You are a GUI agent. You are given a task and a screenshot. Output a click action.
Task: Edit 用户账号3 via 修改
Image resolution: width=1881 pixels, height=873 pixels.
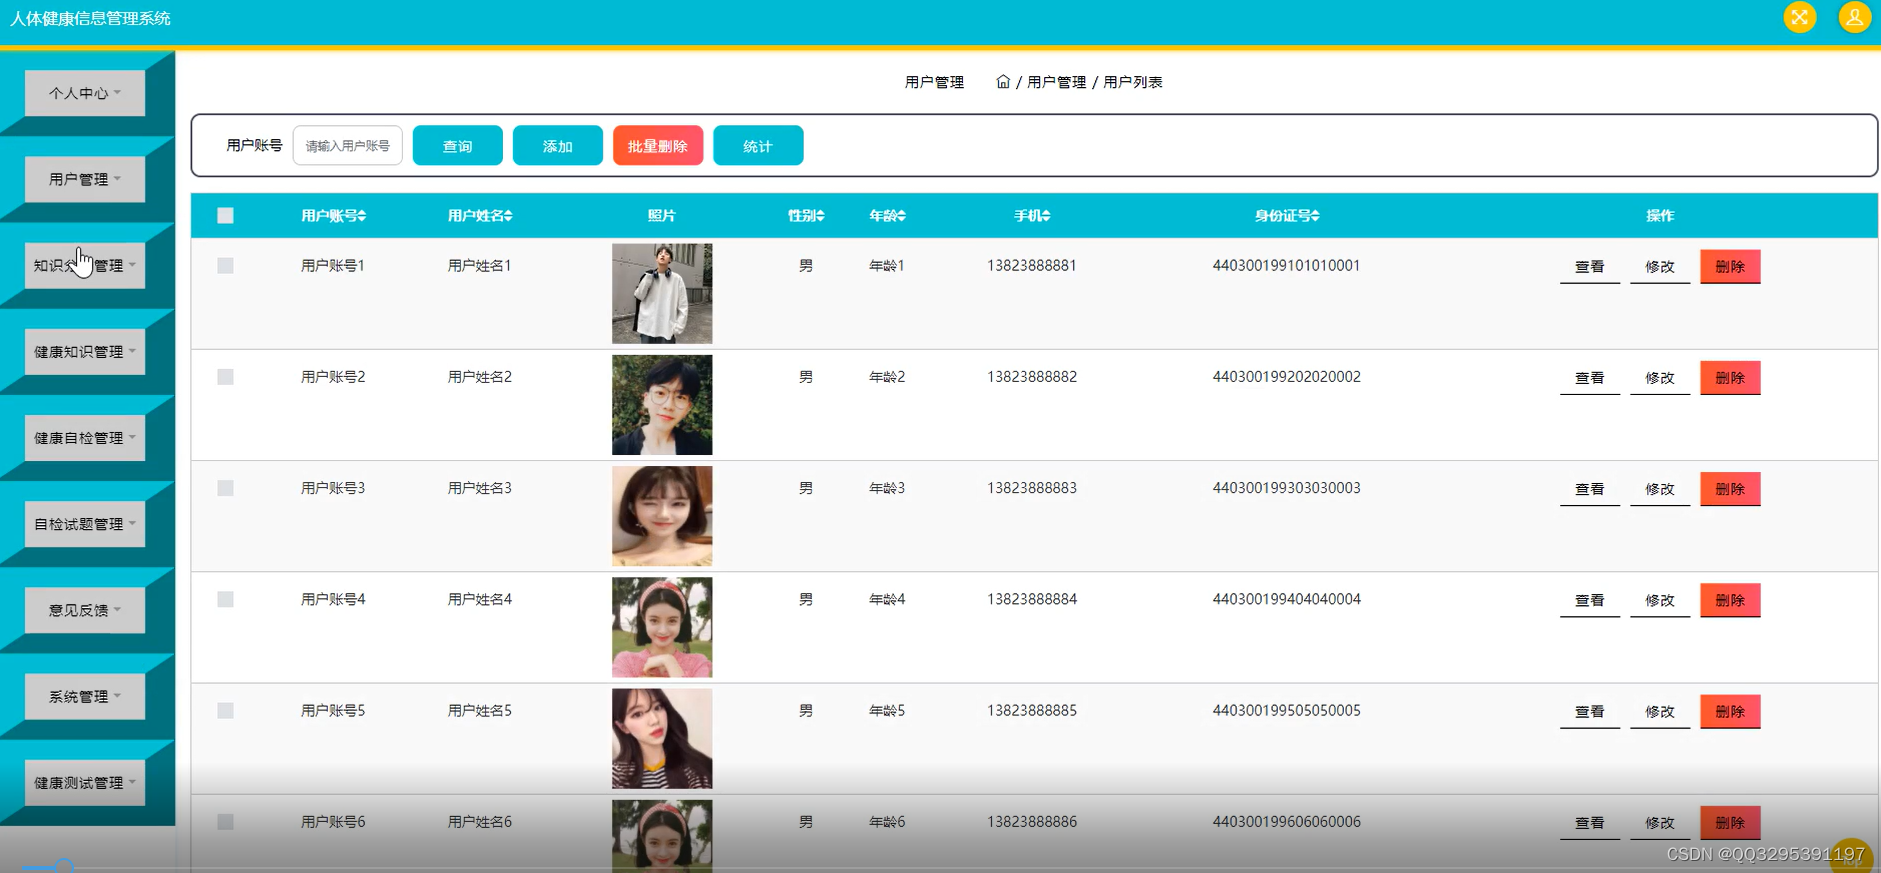tap(1660, 489)
